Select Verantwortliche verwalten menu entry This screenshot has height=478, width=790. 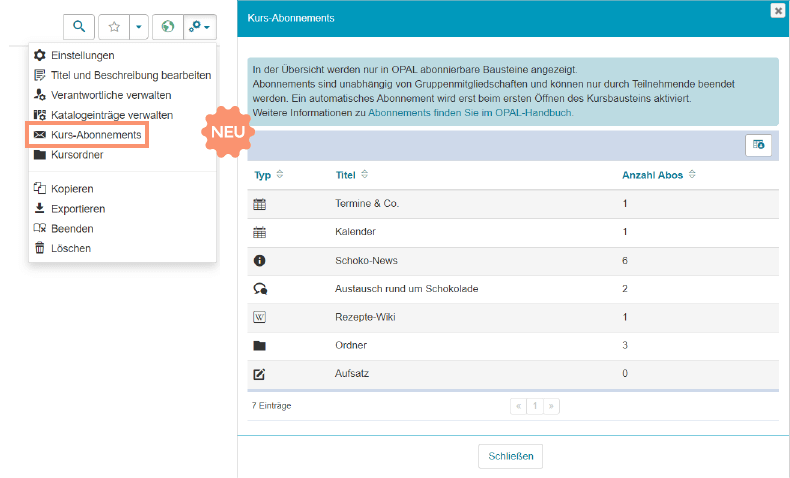[x=110, y=95]
